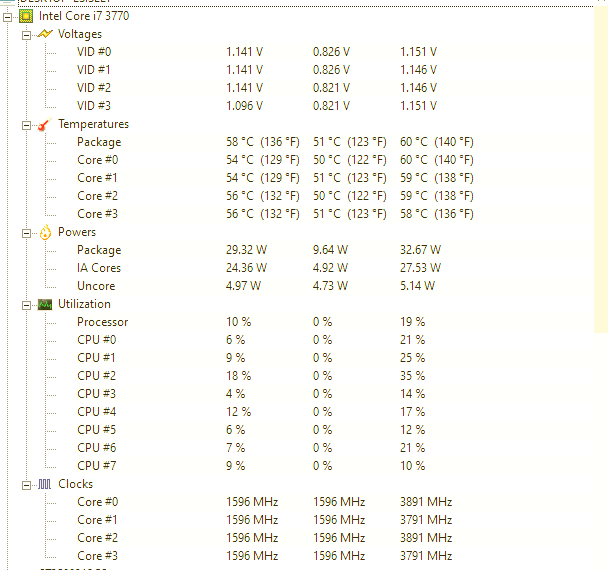Collapse the Powers section
This screenshot has width=608, height=570.
[26, 233]
